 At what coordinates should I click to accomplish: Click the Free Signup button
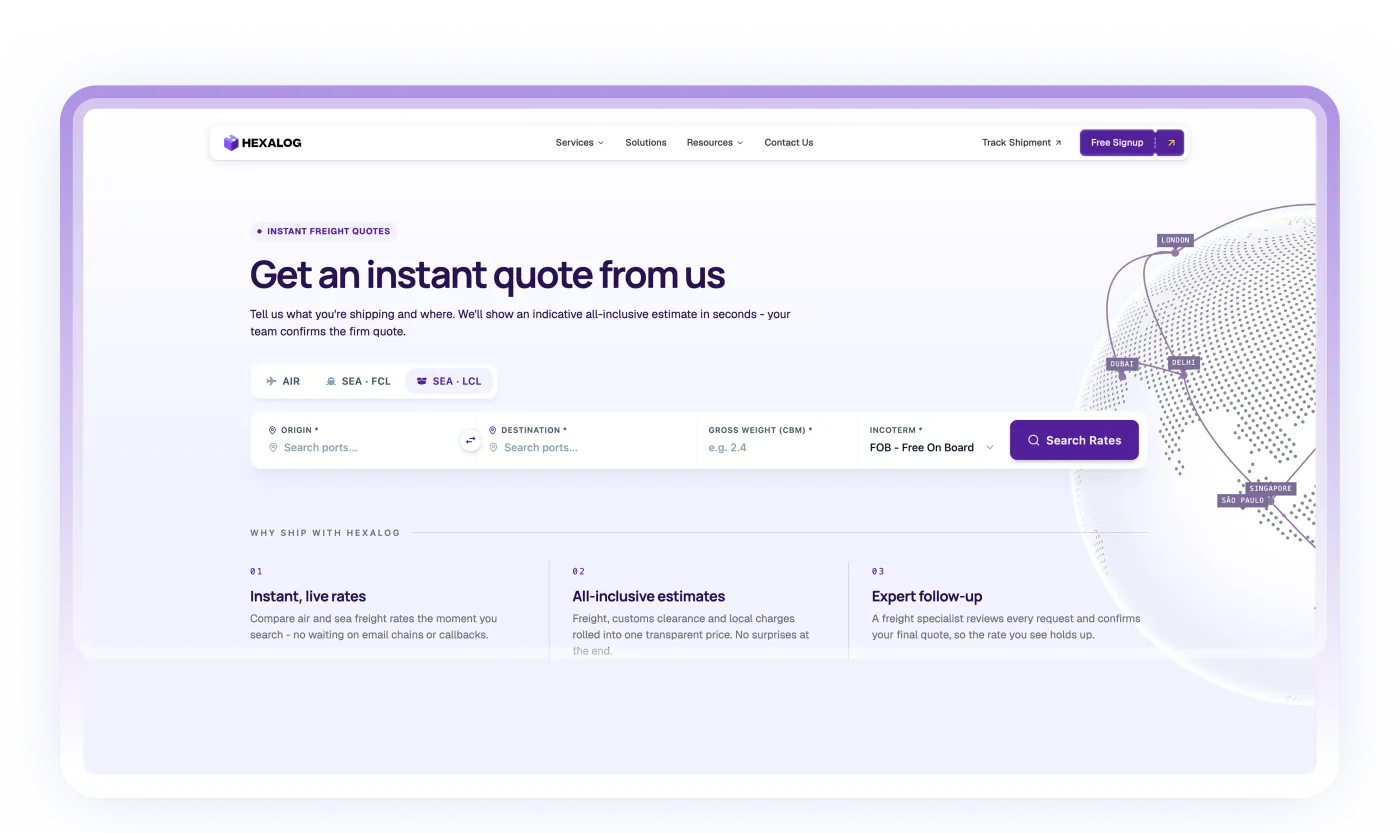click(x=1131, y=143)
